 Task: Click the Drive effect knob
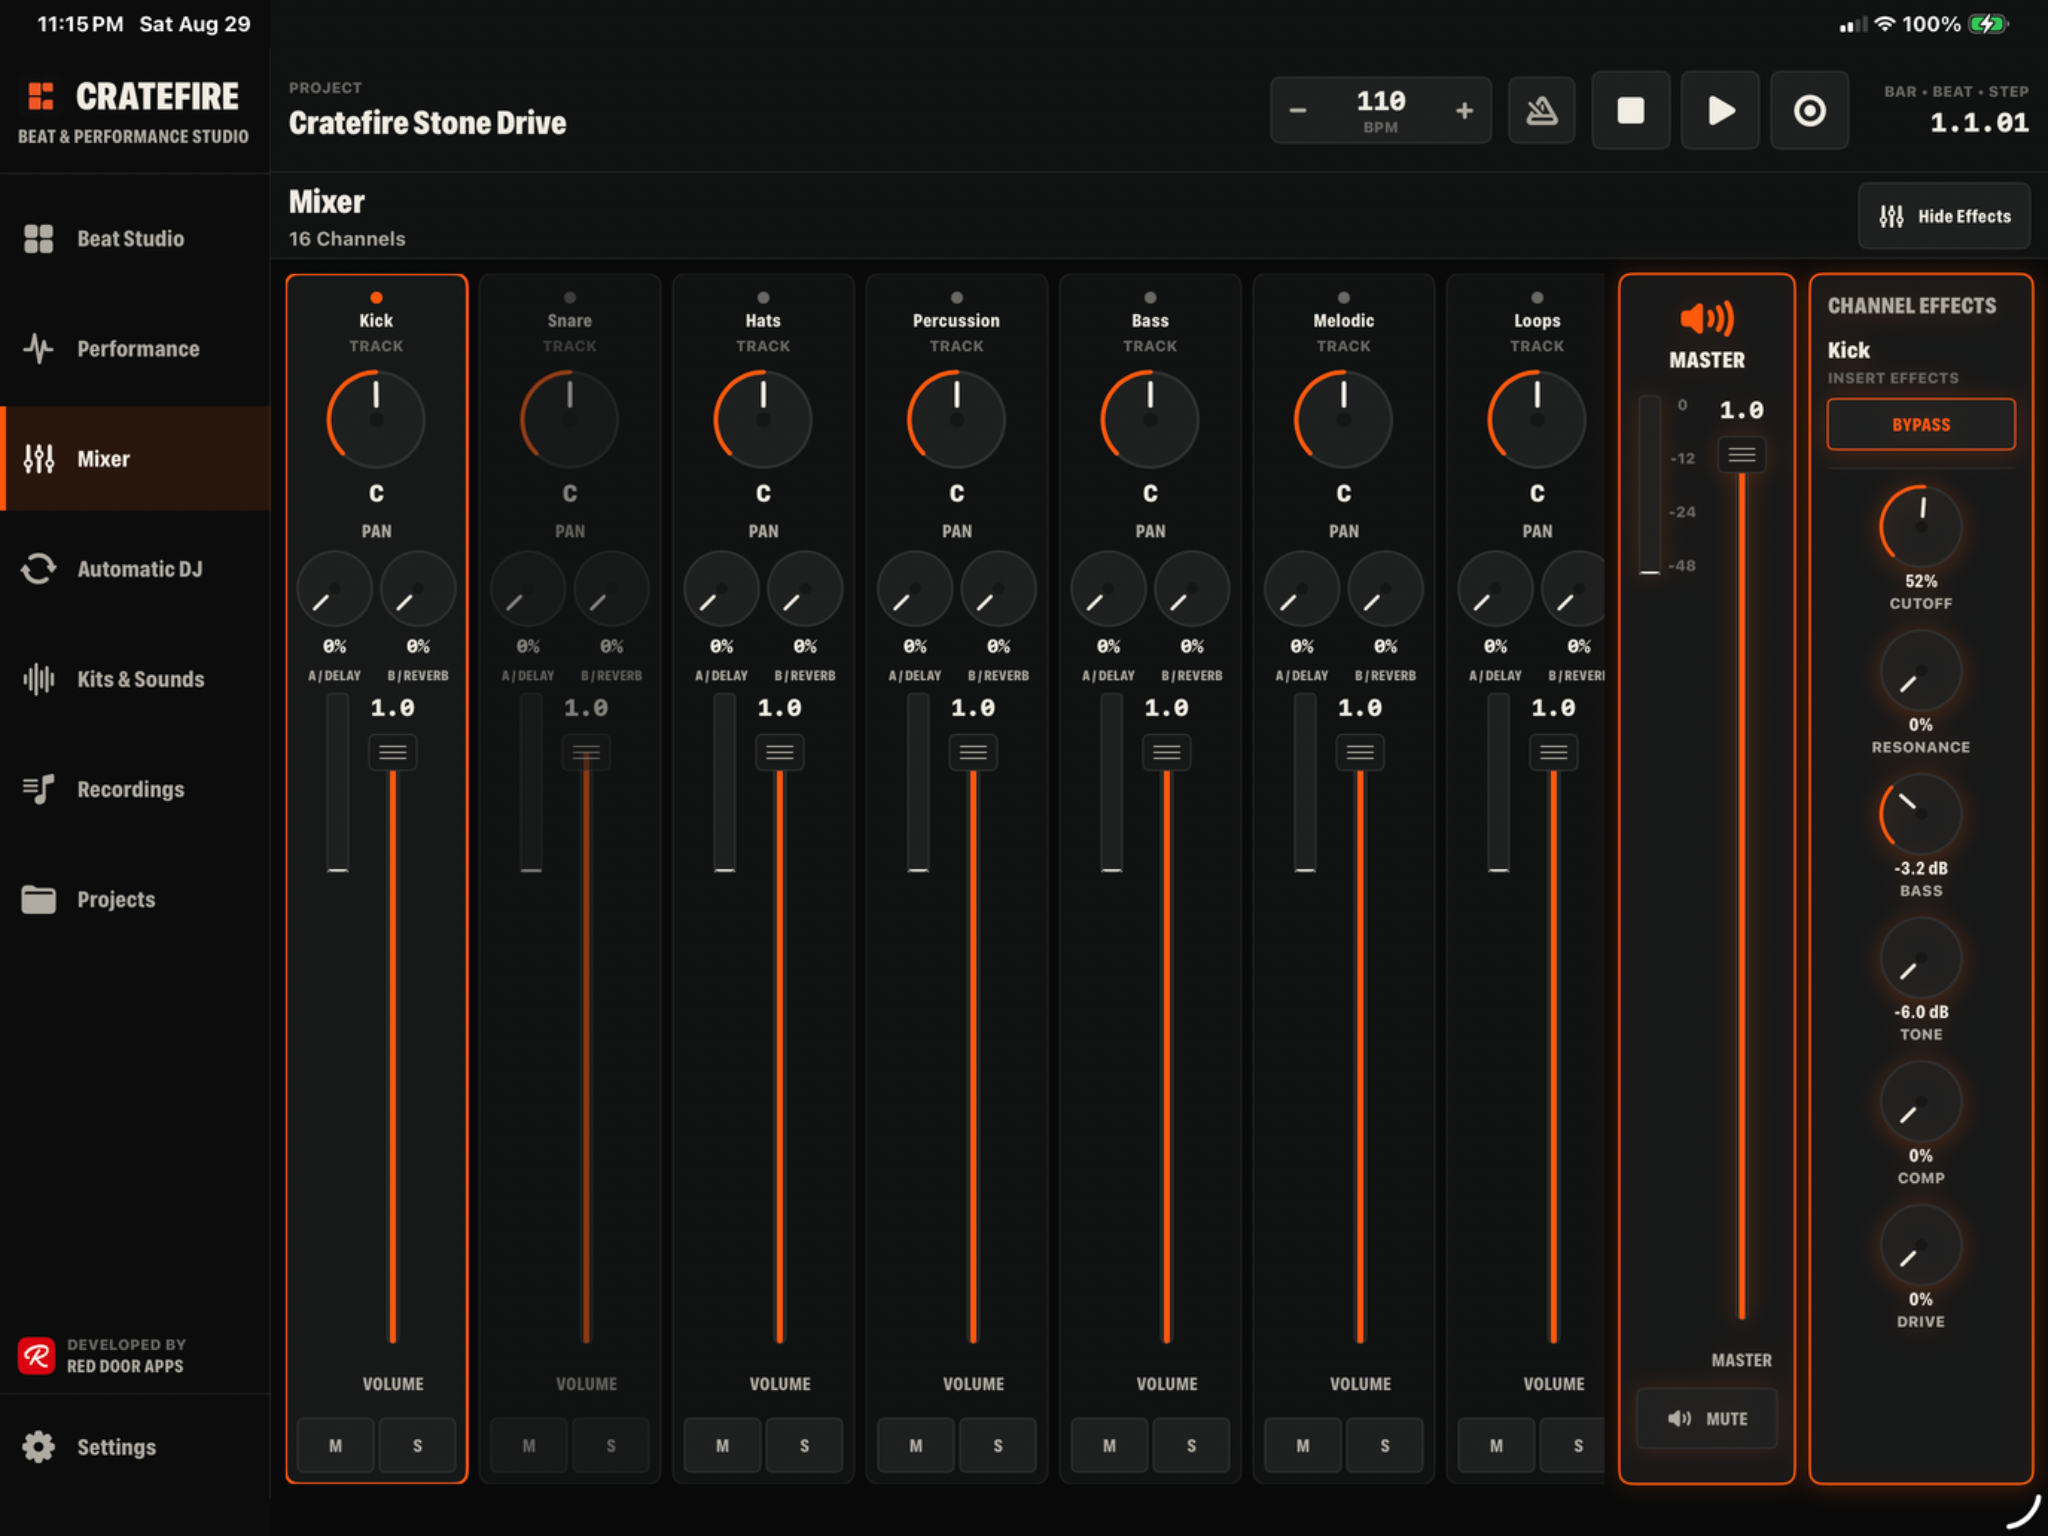point(1921,1245)
